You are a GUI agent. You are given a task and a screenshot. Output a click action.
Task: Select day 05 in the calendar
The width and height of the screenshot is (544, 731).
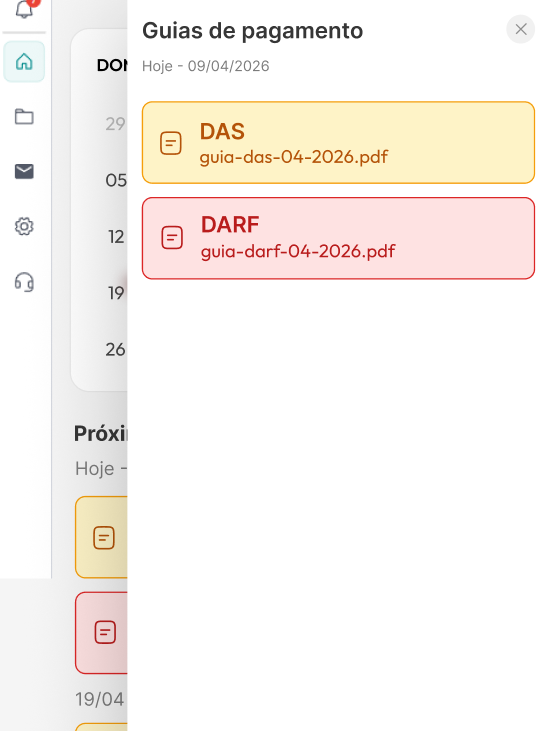tap(116, 180)
